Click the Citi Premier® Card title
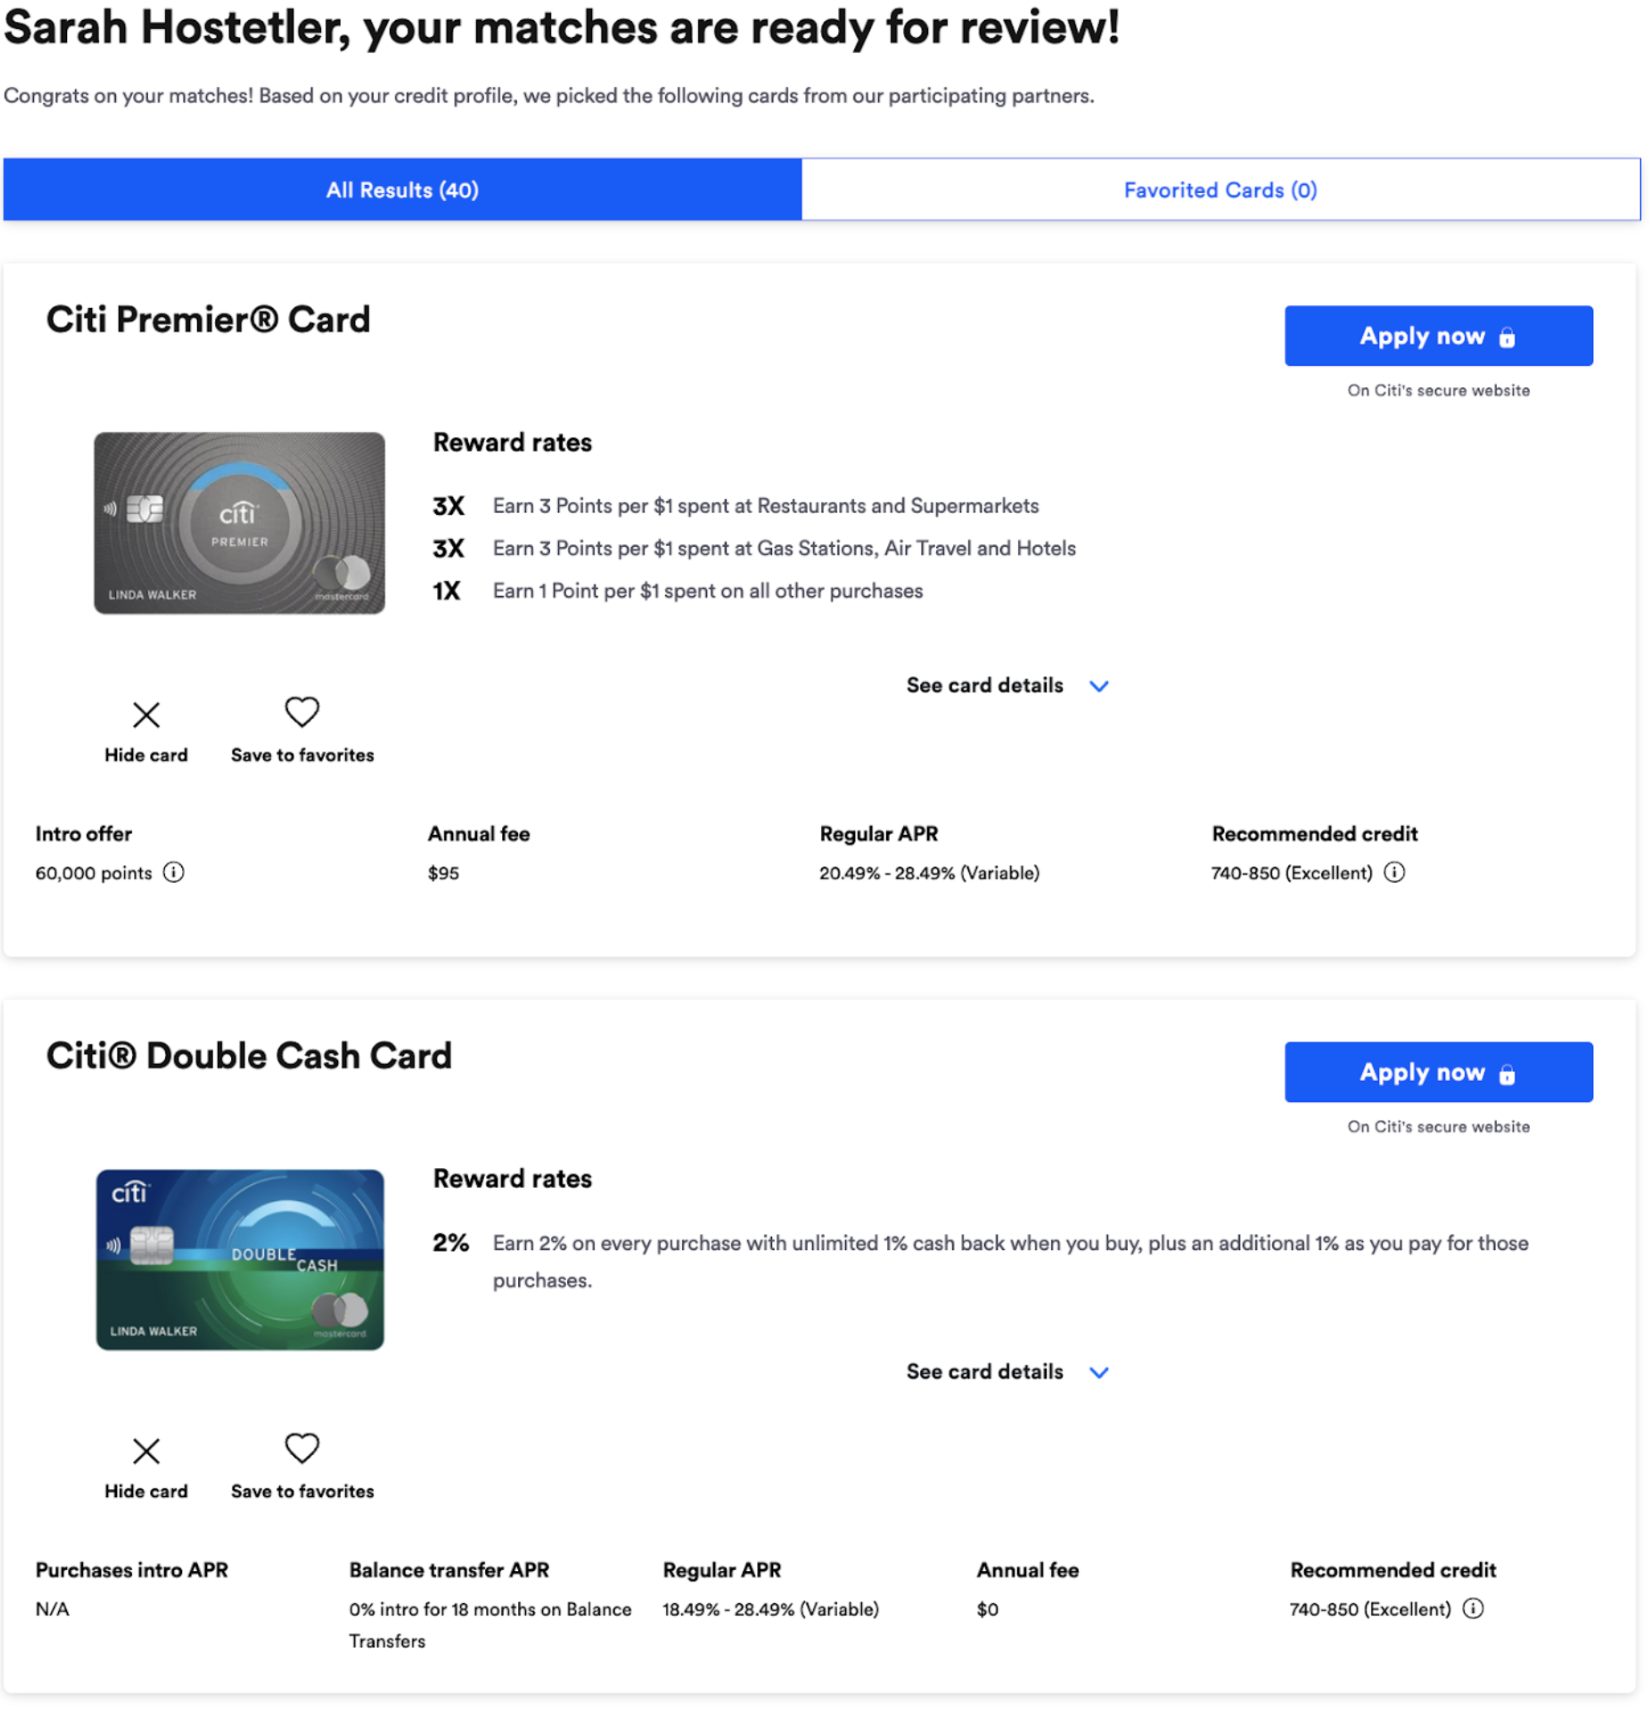 (208, 320)
